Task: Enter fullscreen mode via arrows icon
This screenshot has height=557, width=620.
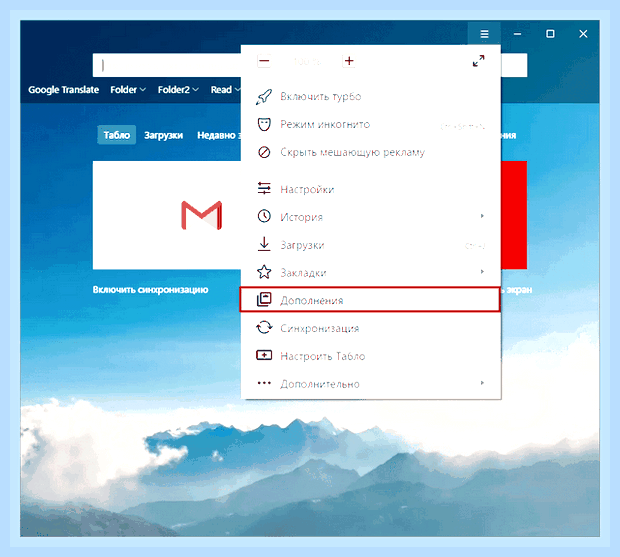Action: click(x=478, y=61)
